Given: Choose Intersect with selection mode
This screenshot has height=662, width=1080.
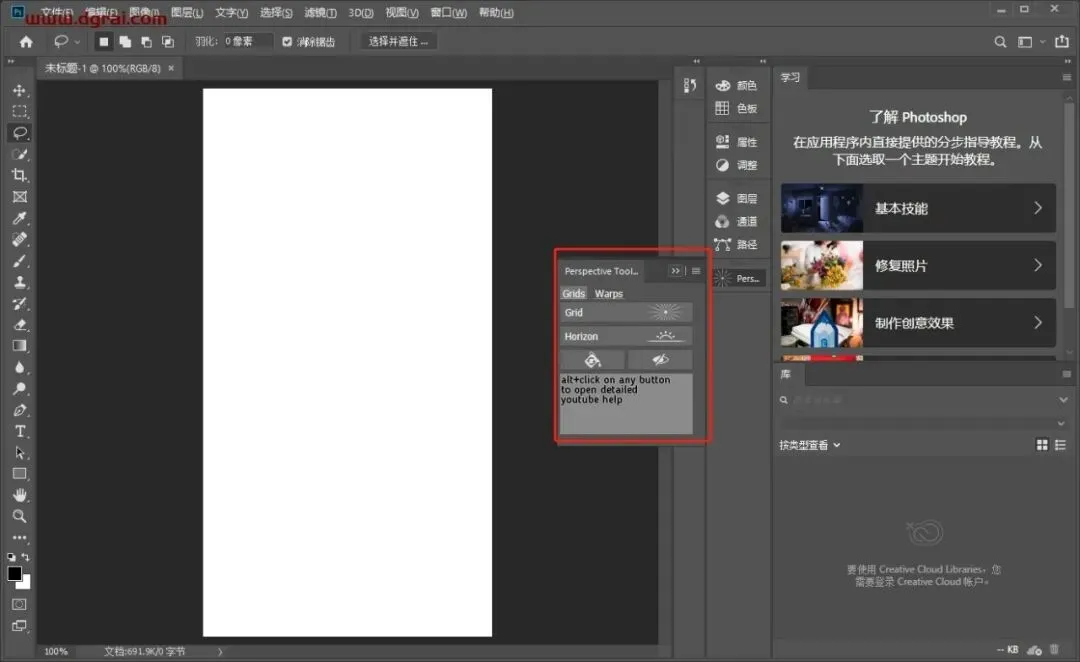Looking at the screenshot, I should tap(167, 42).
